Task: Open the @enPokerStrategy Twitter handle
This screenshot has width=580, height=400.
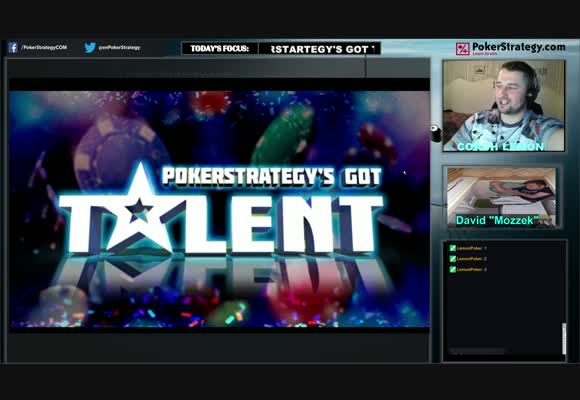Action: click(x=119, y=47)
